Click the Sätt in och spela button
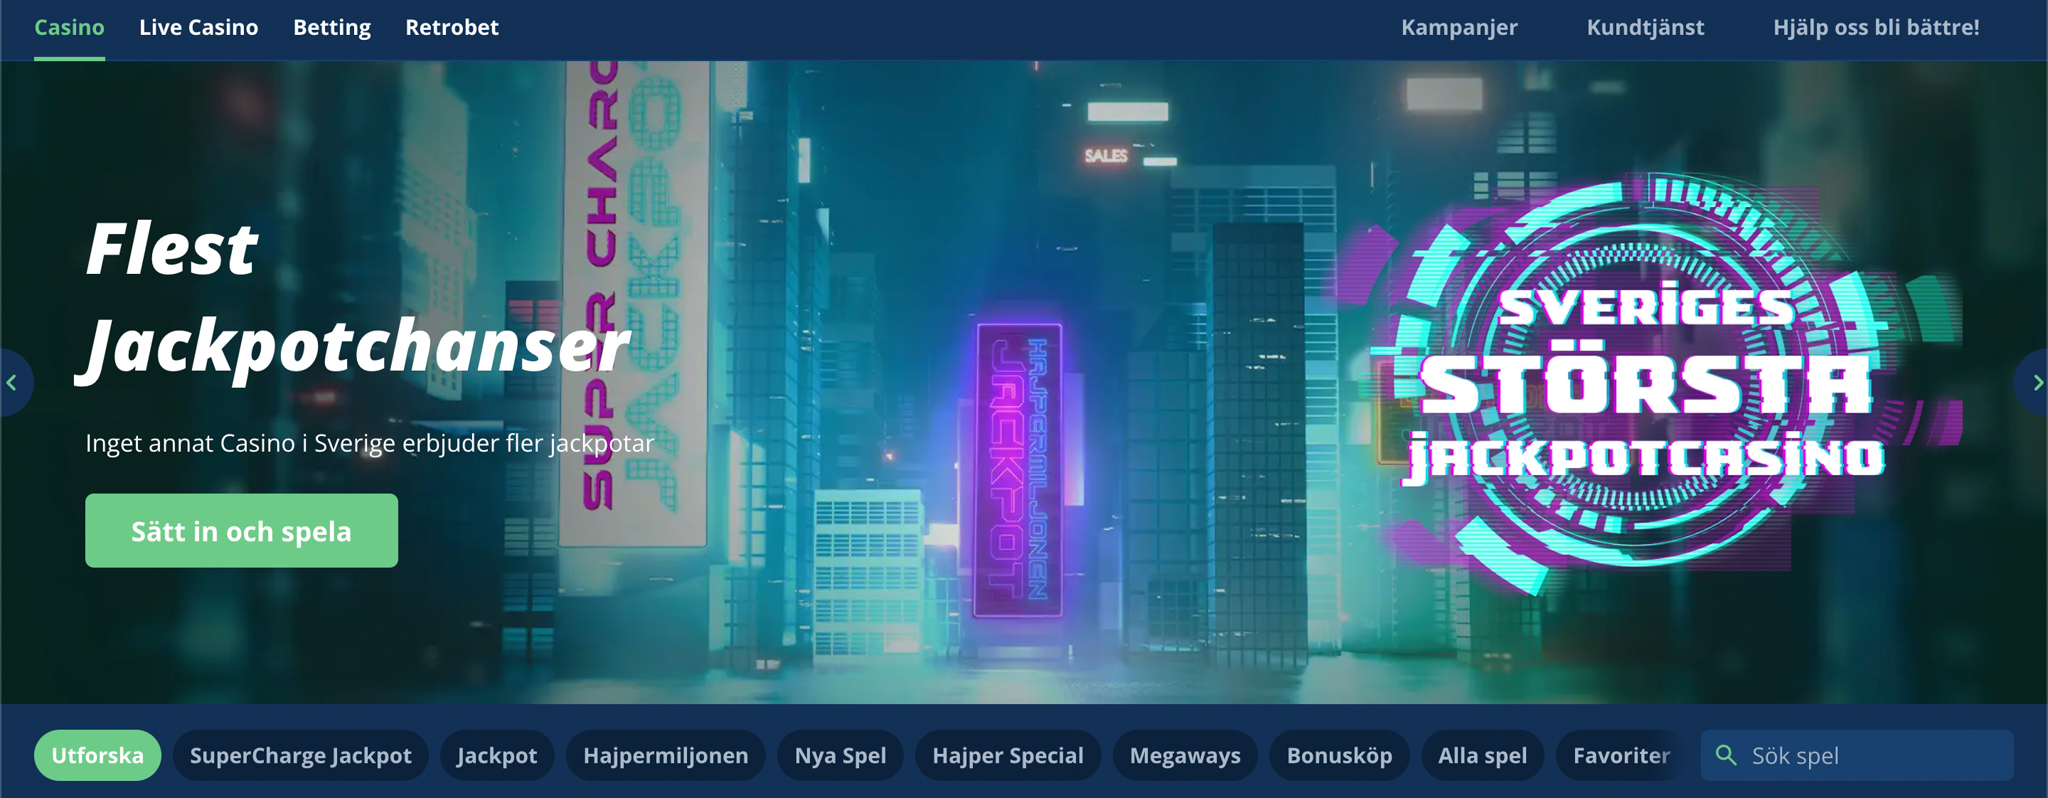The image size is (2048, 798). (241, 531)
